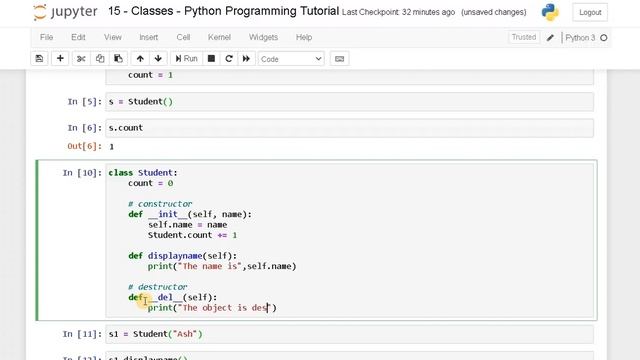Run the selected cell
The width and height of the screenshot is (640, 360).
186,59
